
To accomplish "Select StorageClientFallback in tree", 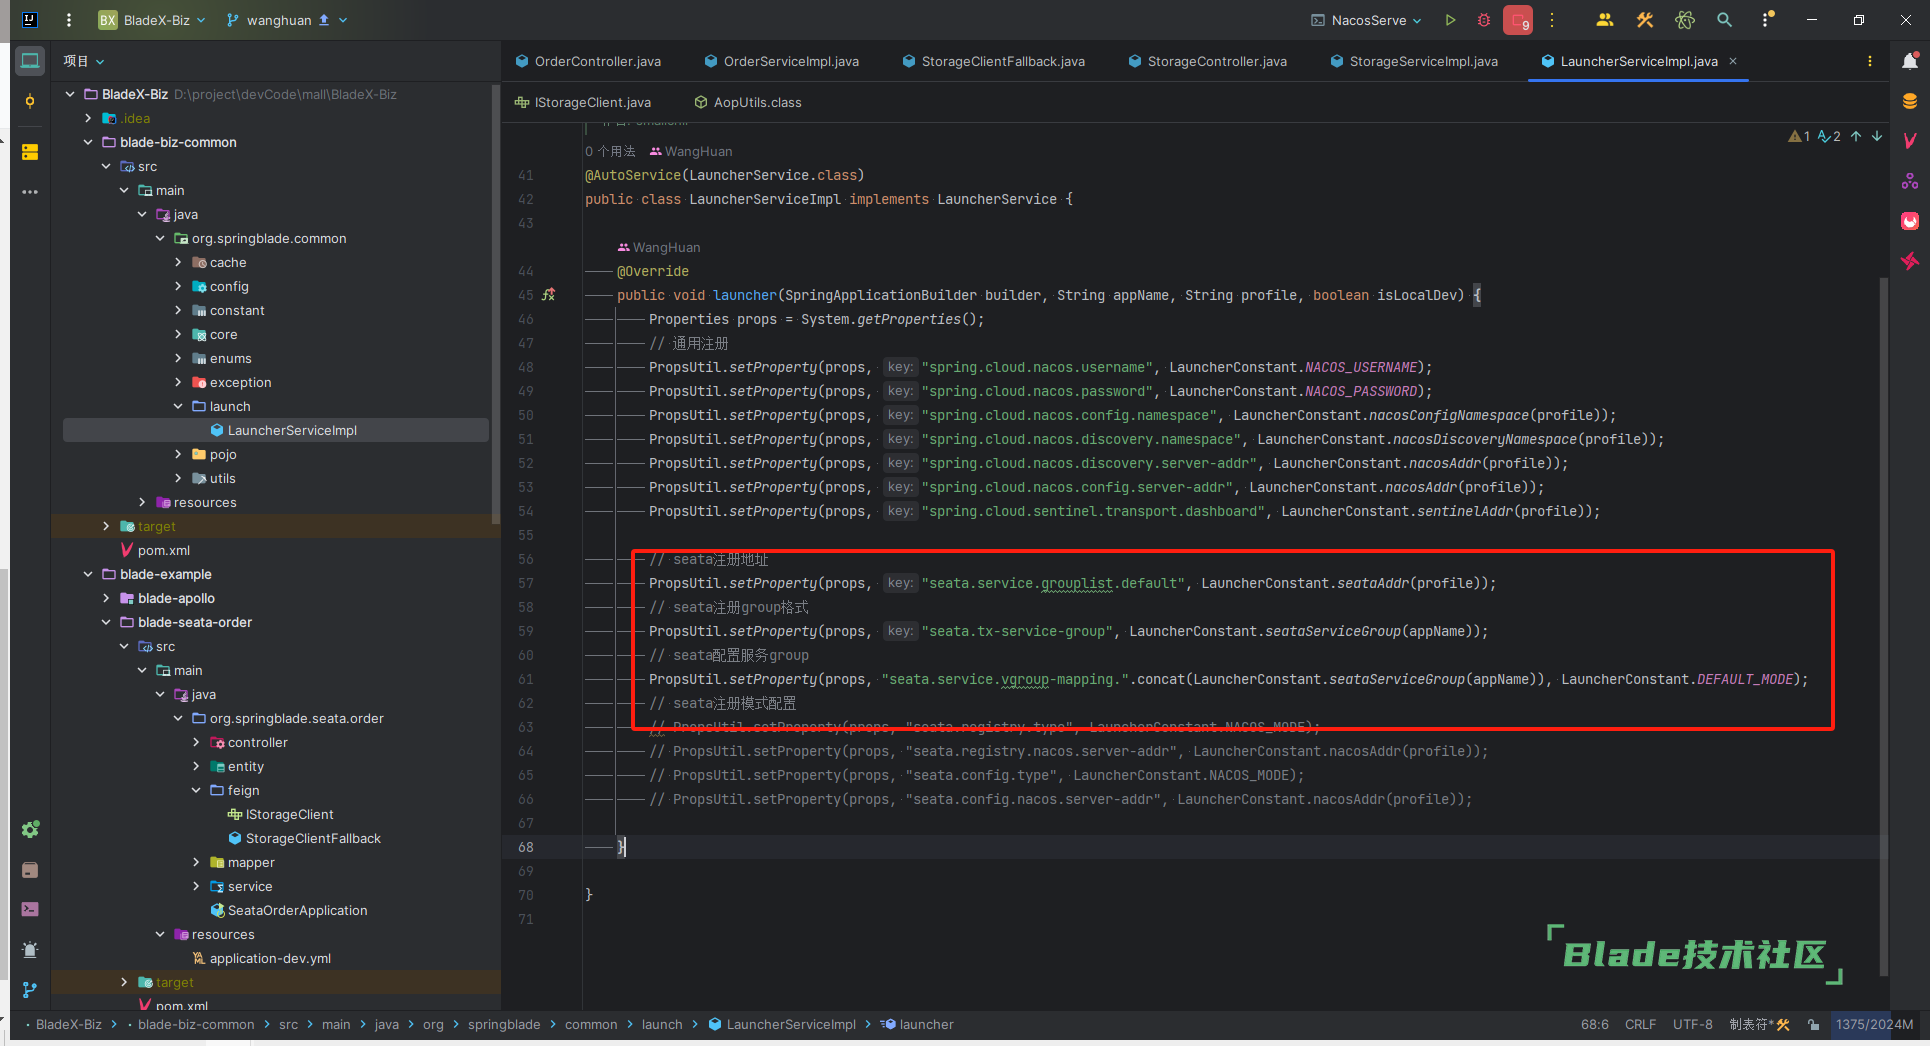I will (304, 838).
